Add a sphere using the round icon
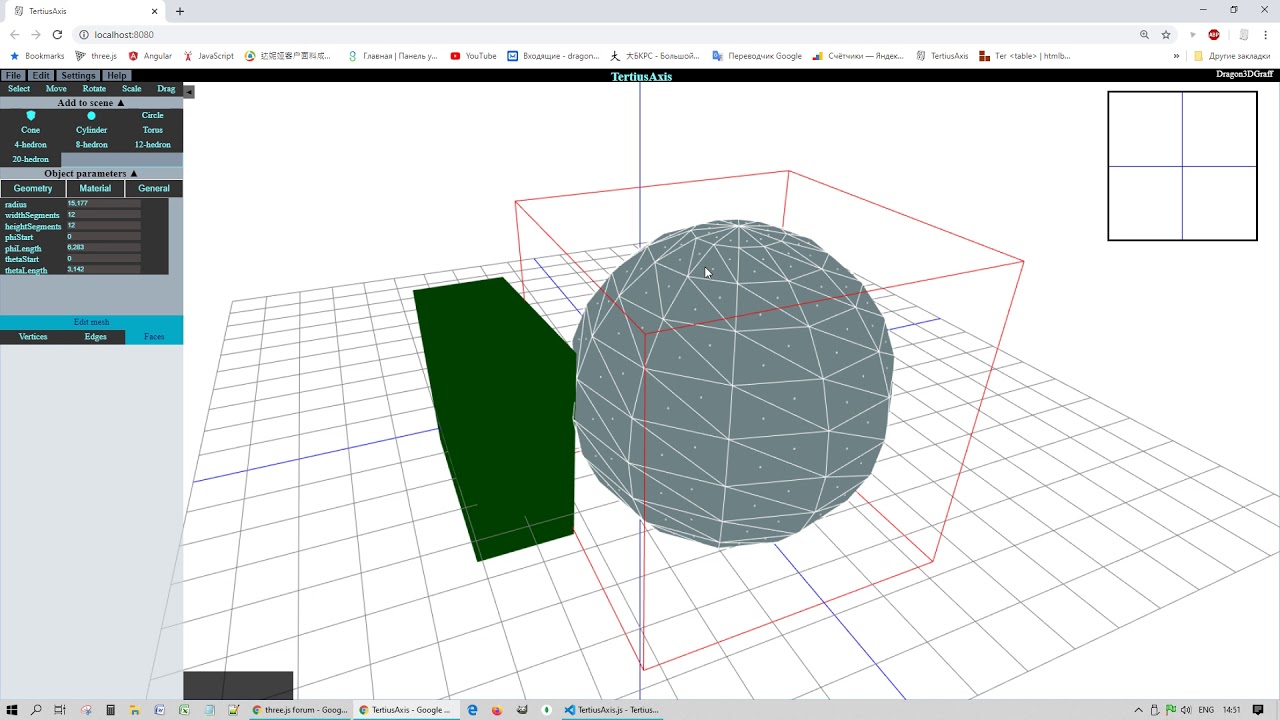Screen dimensions: 1280x720 [x=92, y=116]
